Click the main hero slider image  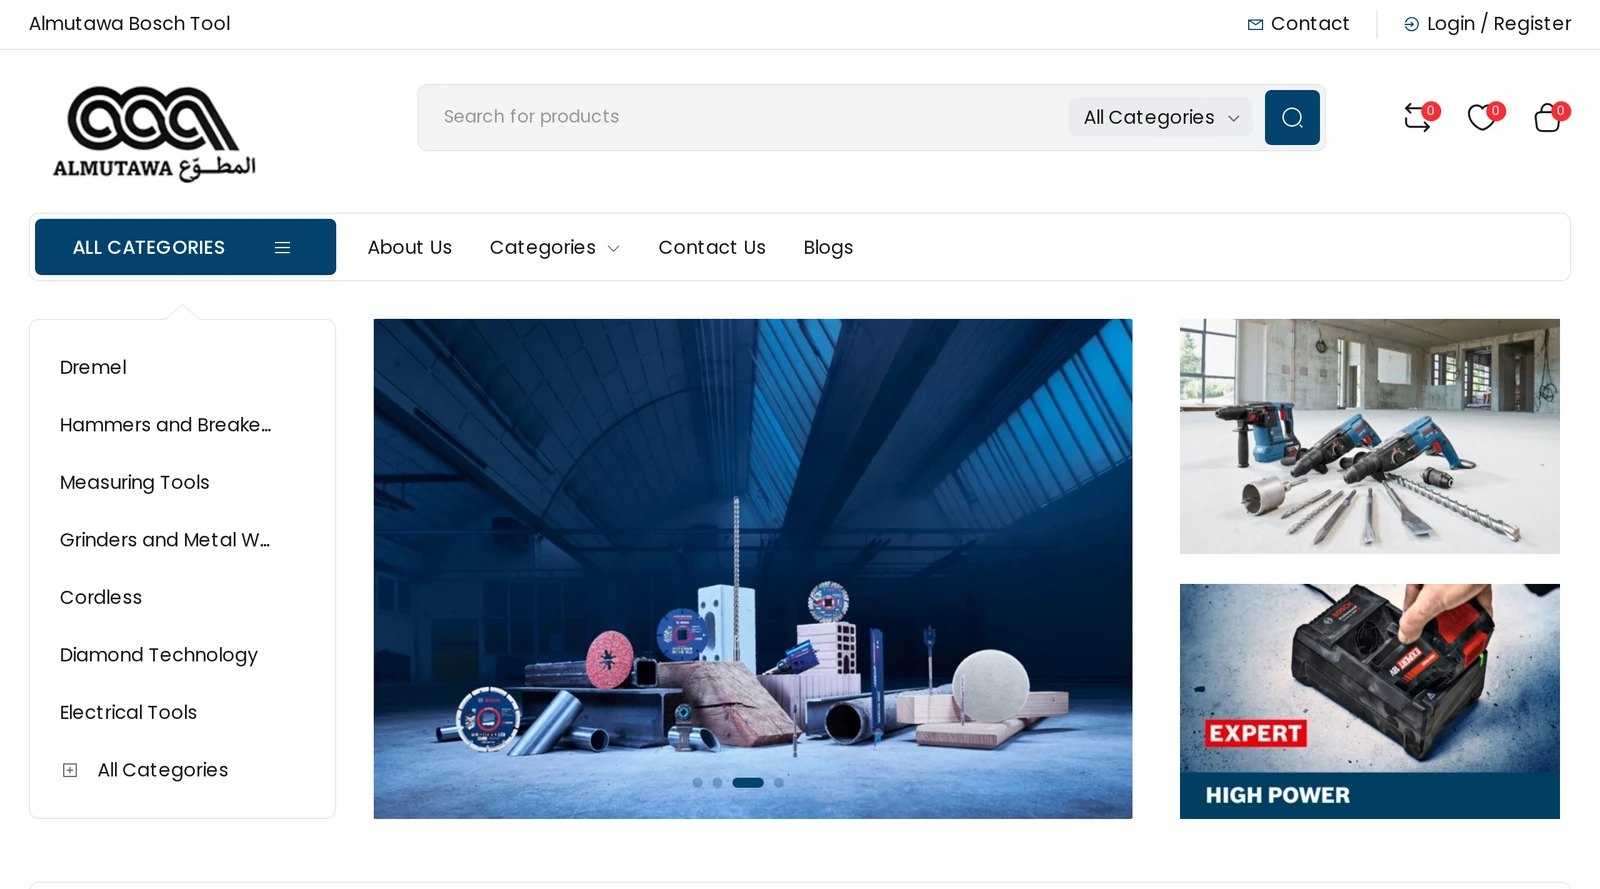(x=753, y=569)
